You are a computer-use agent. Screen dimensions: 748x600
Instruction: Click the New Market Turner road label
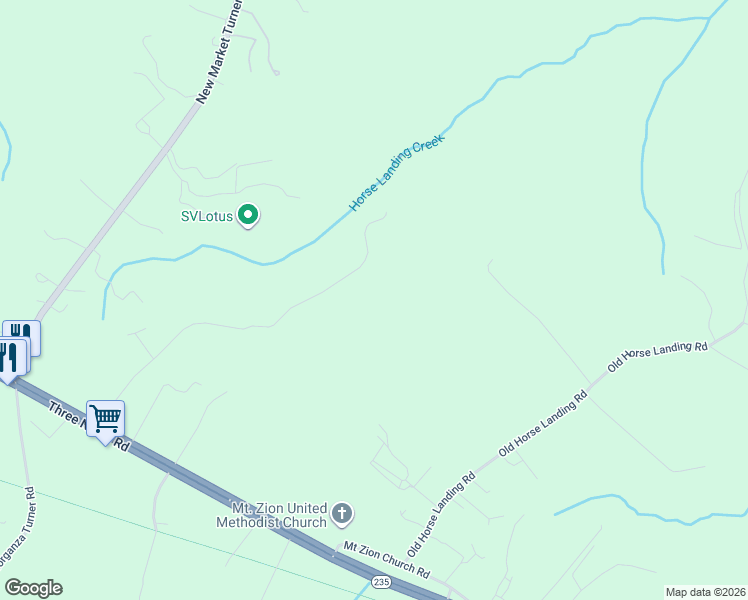219,52
